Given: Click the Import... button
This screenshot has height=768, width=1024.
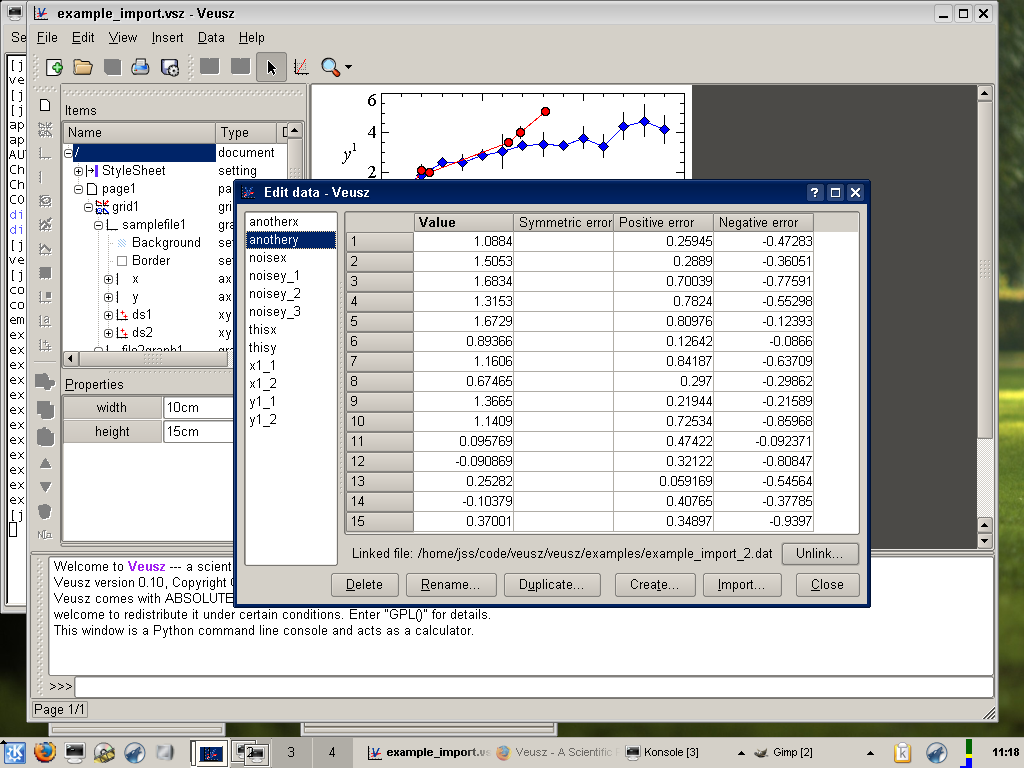Looking at the screenshot, I should coord(742,584).
